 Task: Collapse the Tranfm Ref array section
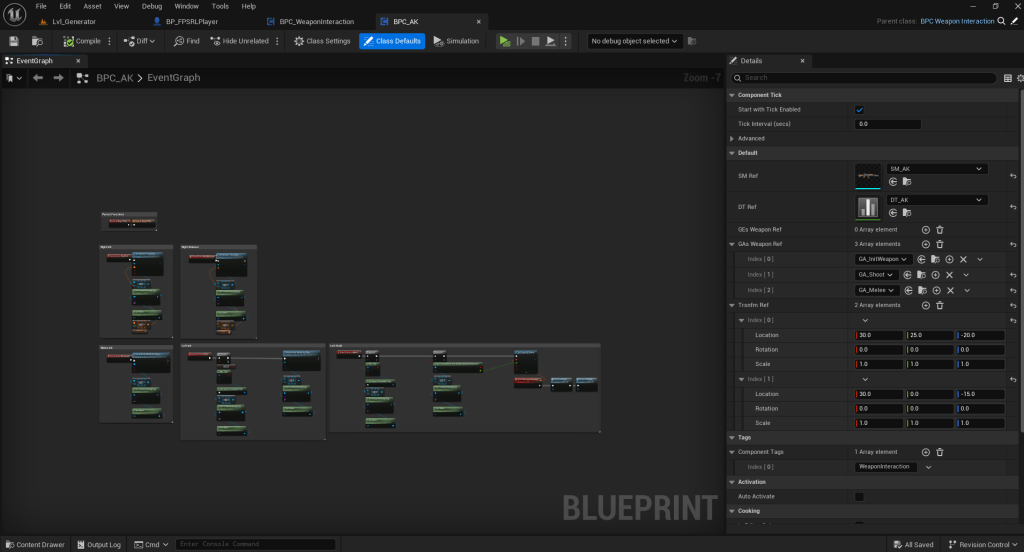click(731, 305)
